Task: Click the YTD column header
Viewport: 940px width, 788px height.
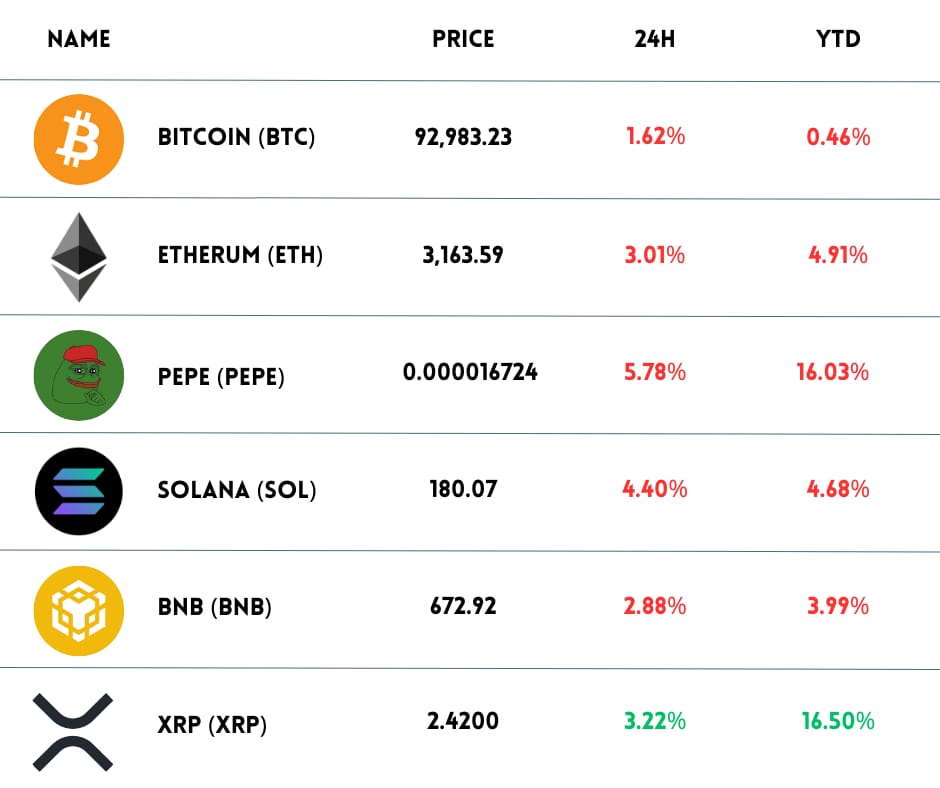Action: pos(838,40)
